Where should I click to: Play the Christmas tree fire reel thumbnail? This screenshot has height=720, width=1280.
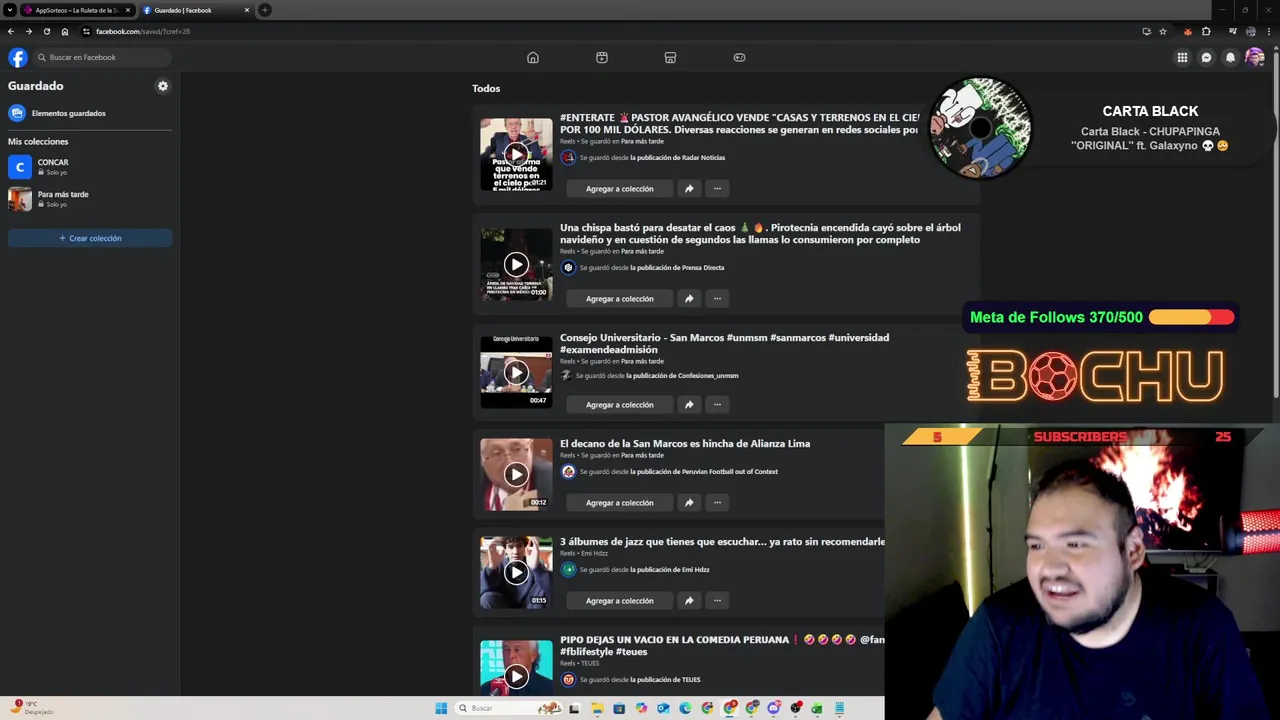(x=516, y=264)
